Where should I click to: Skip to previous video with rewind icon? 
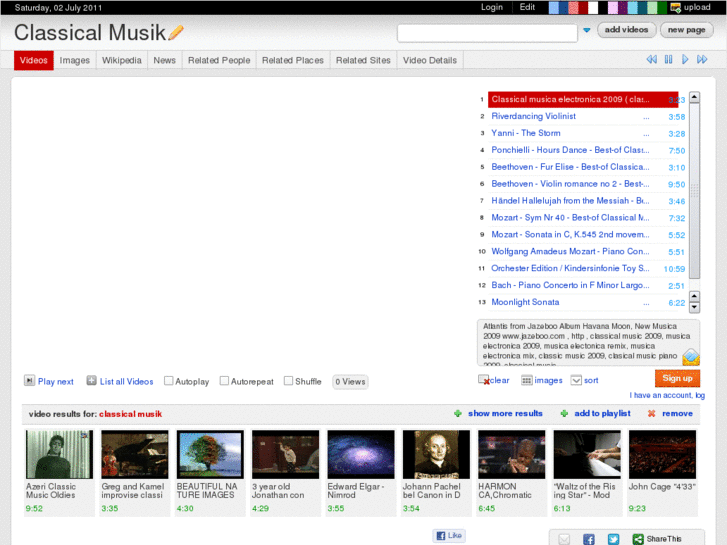click(651, 59)
